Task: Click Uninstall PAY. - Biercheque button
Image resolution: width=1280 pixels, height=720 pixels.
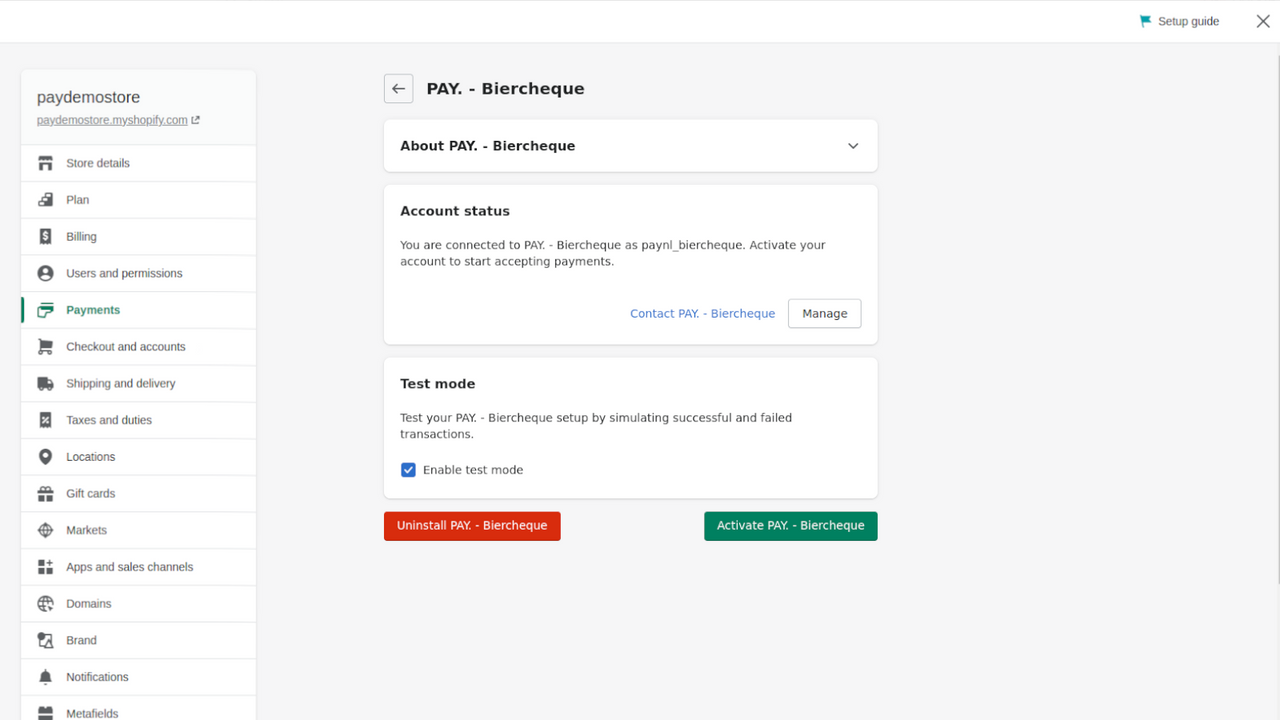Action: [x=472, y=526]
